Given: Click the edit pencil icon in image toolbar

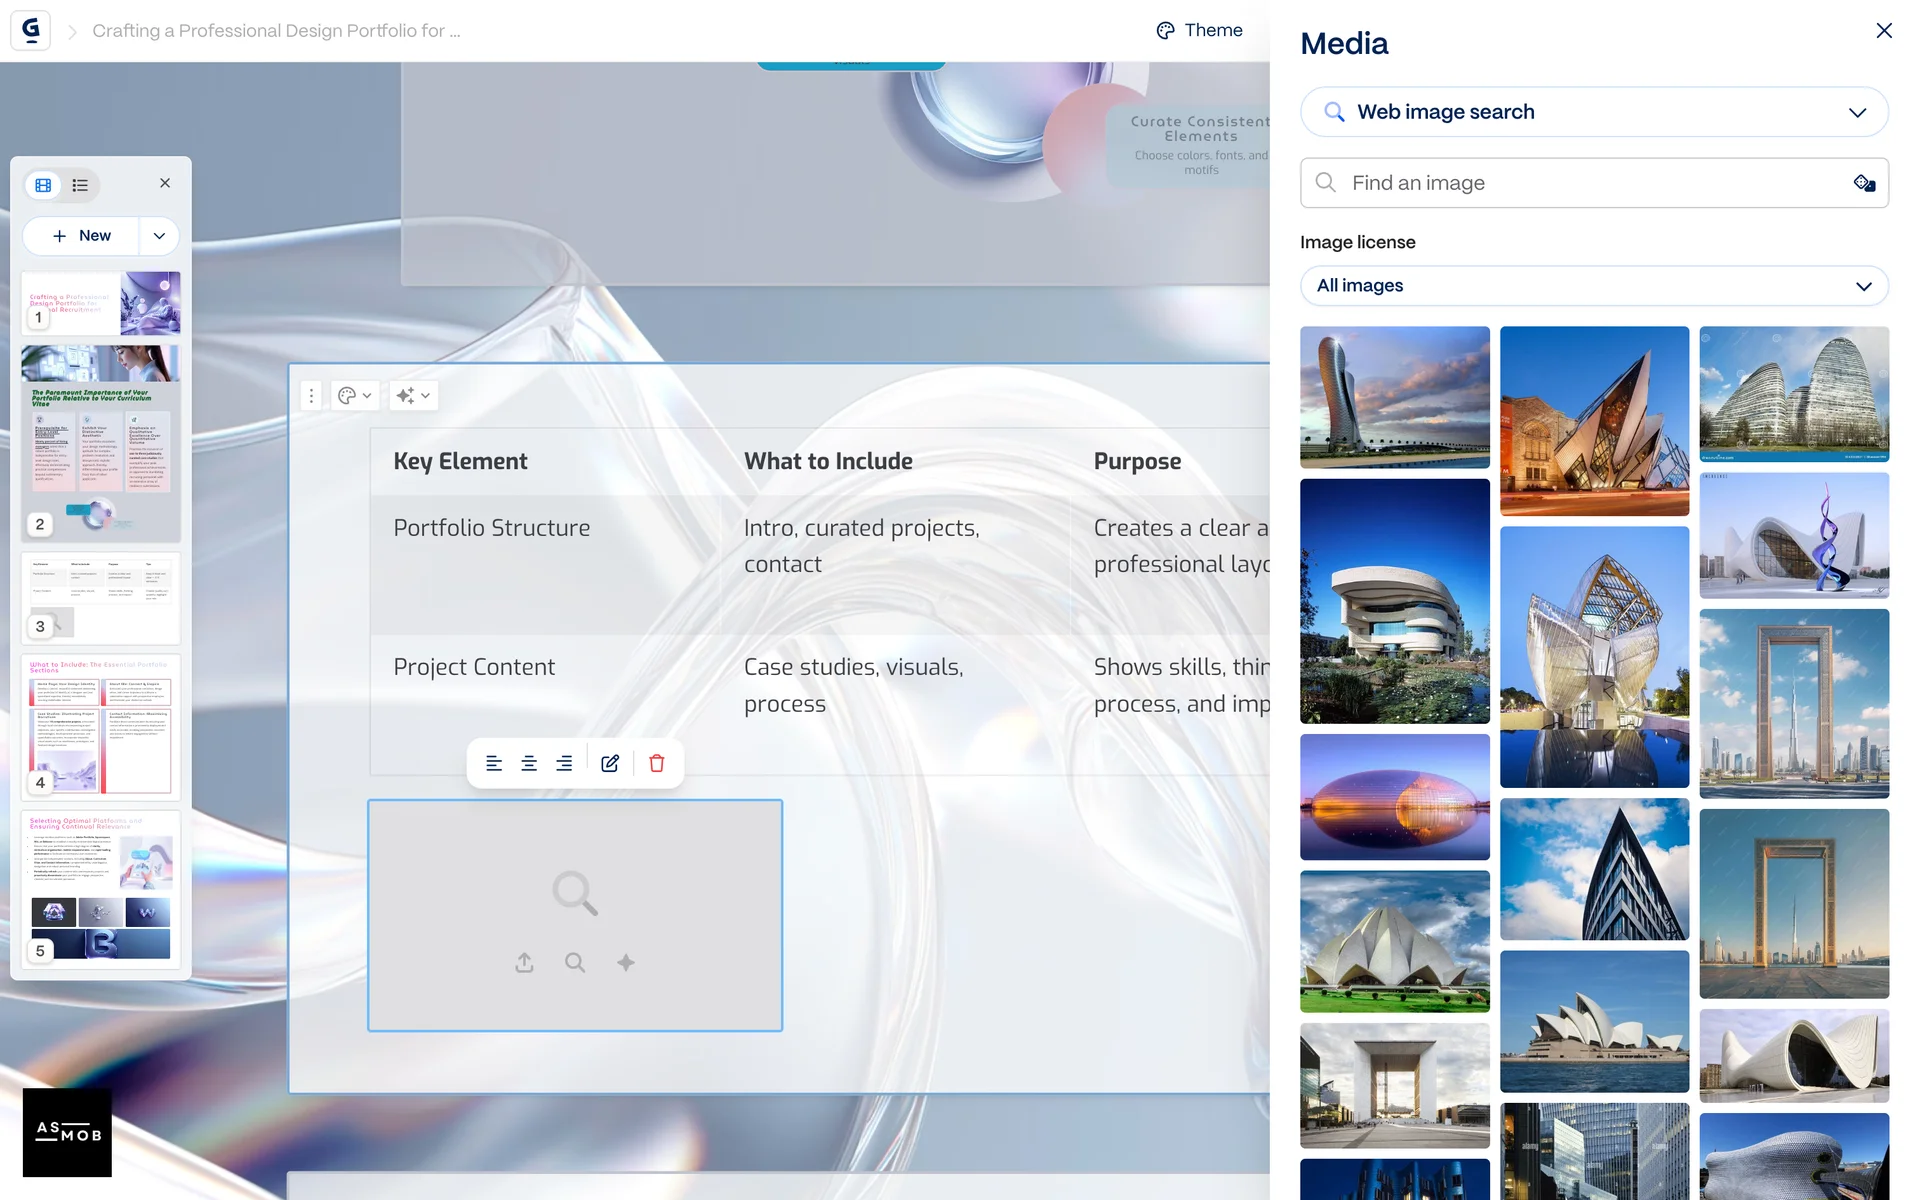Looking at the screenshot, I should tap(610, 763).
